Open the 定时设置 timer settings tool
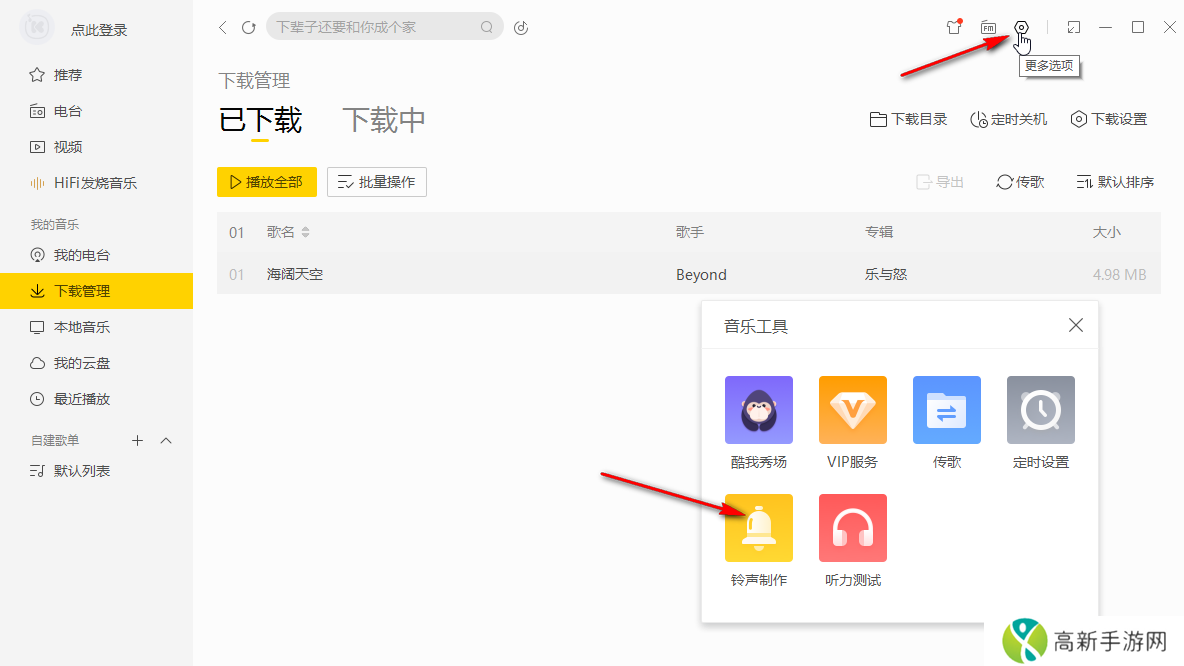Screen dimensions: 1184x666 (x=1040, y=410)
